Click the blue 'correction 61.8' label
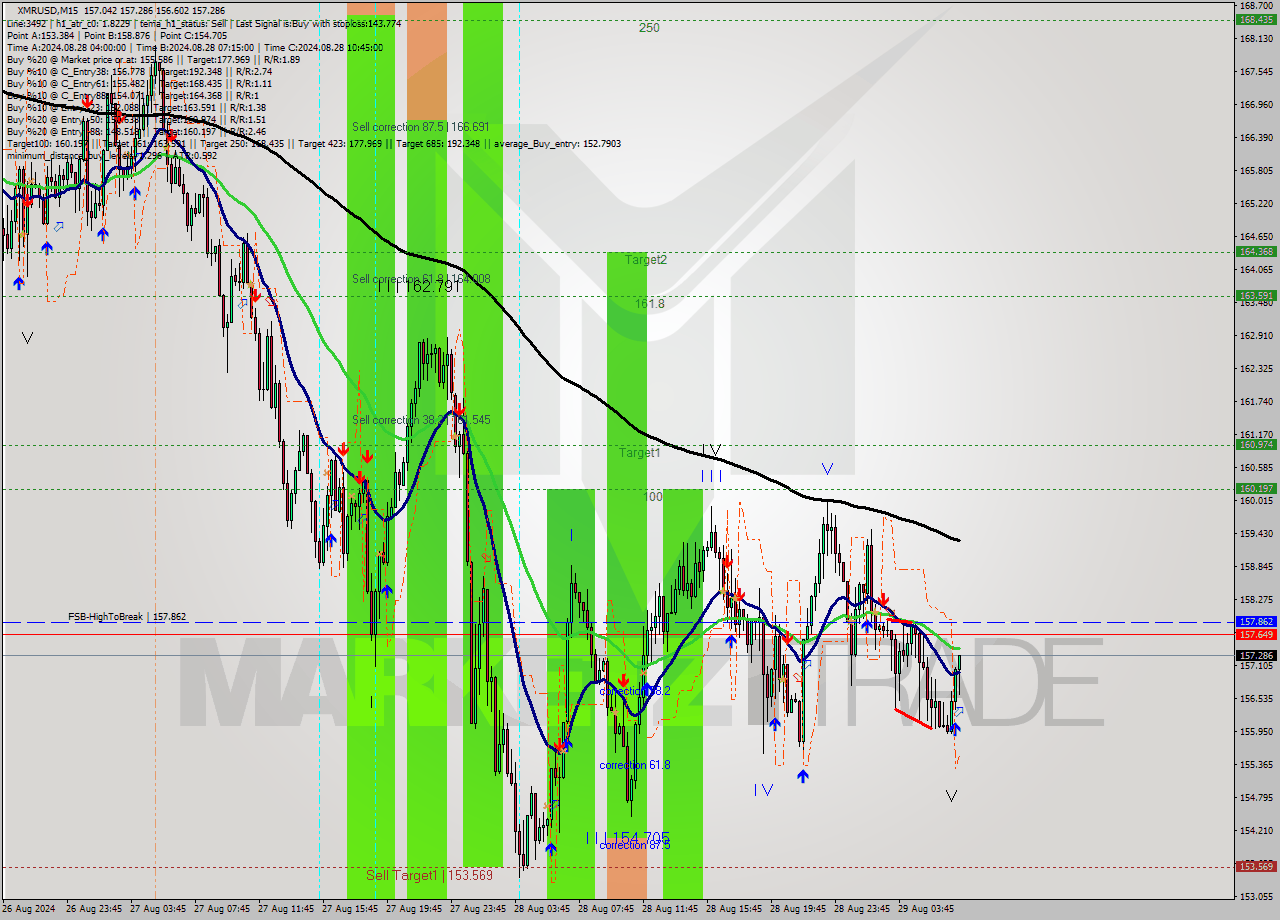 click(x=635, y=765)
